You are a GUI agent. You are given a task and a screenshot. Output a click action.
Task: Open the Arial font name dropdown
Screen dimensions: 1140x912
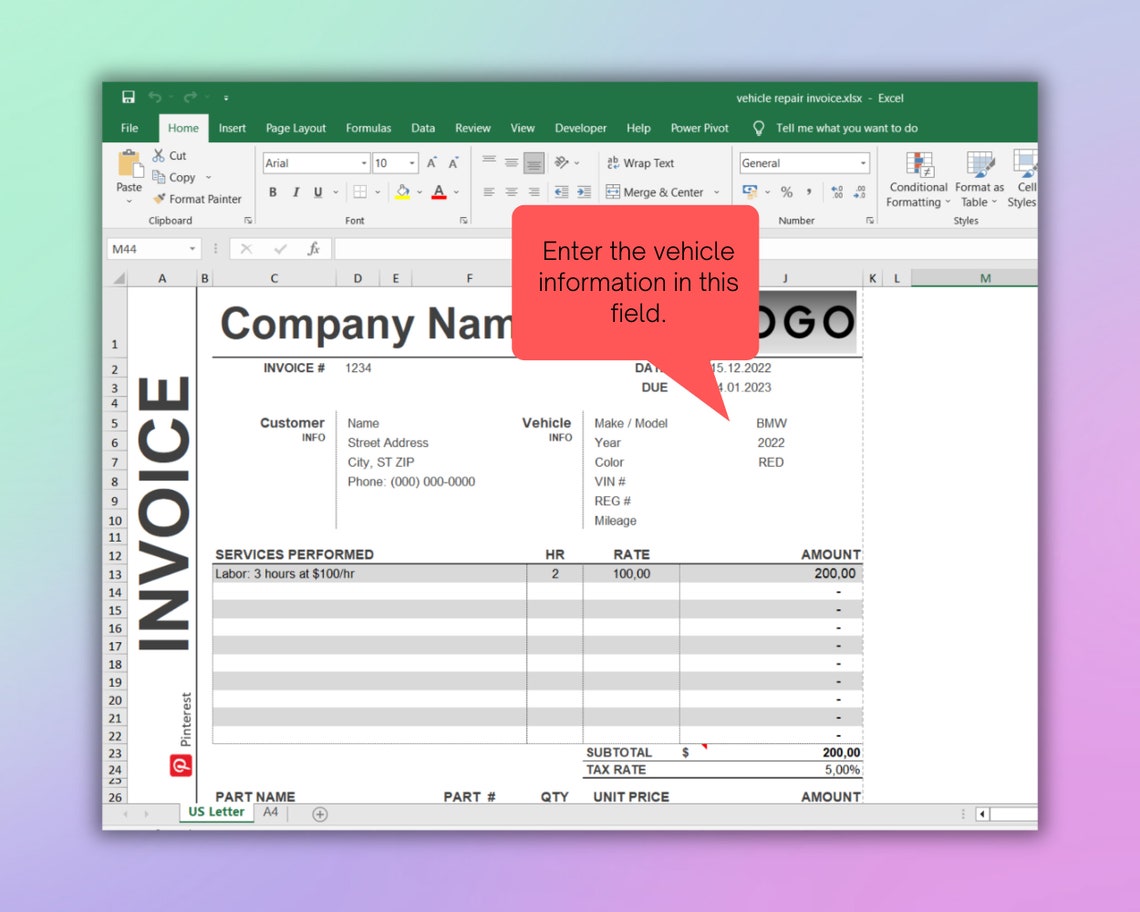click(362, 162)
